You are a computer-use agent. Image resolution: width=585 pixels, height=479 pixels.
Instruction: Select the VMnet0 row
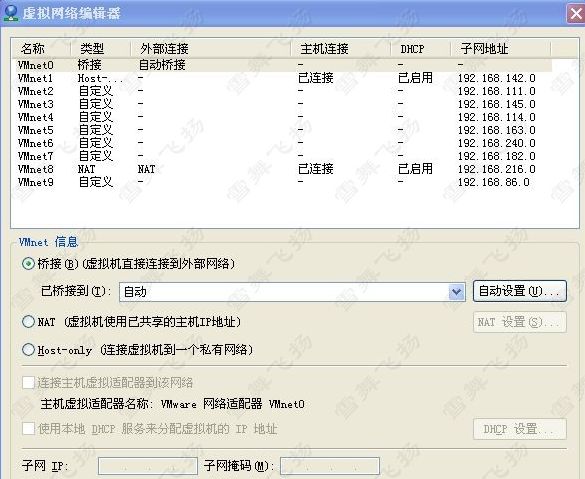(x=282, y=65)
